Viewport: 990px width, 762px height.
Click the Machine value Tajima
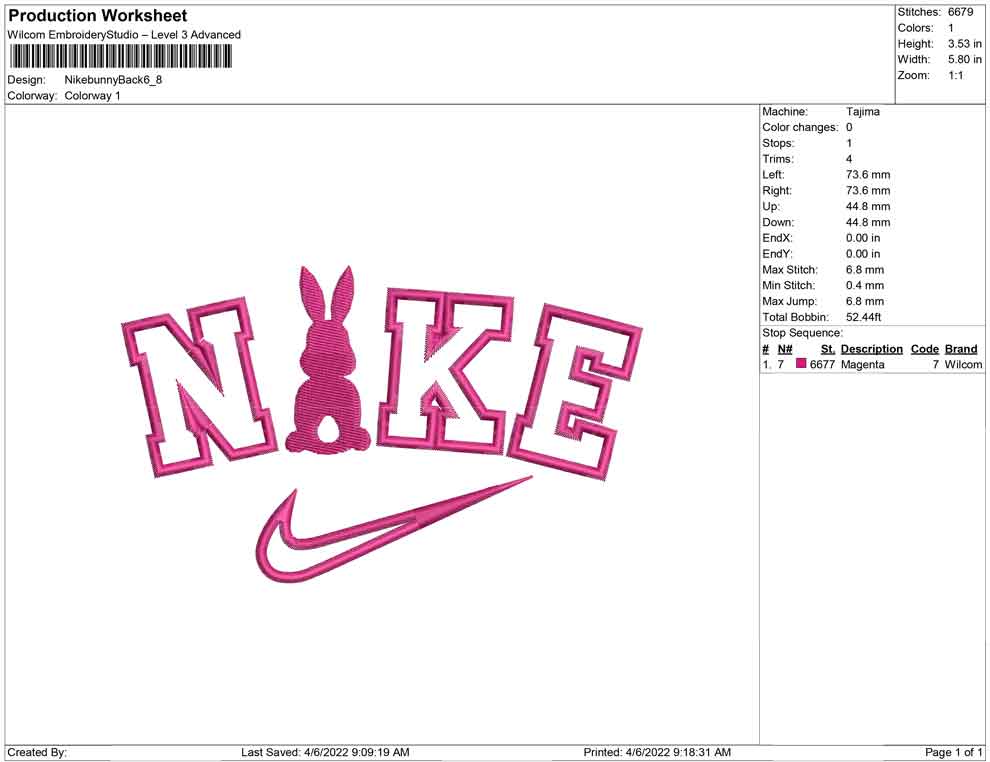(862, 111)
